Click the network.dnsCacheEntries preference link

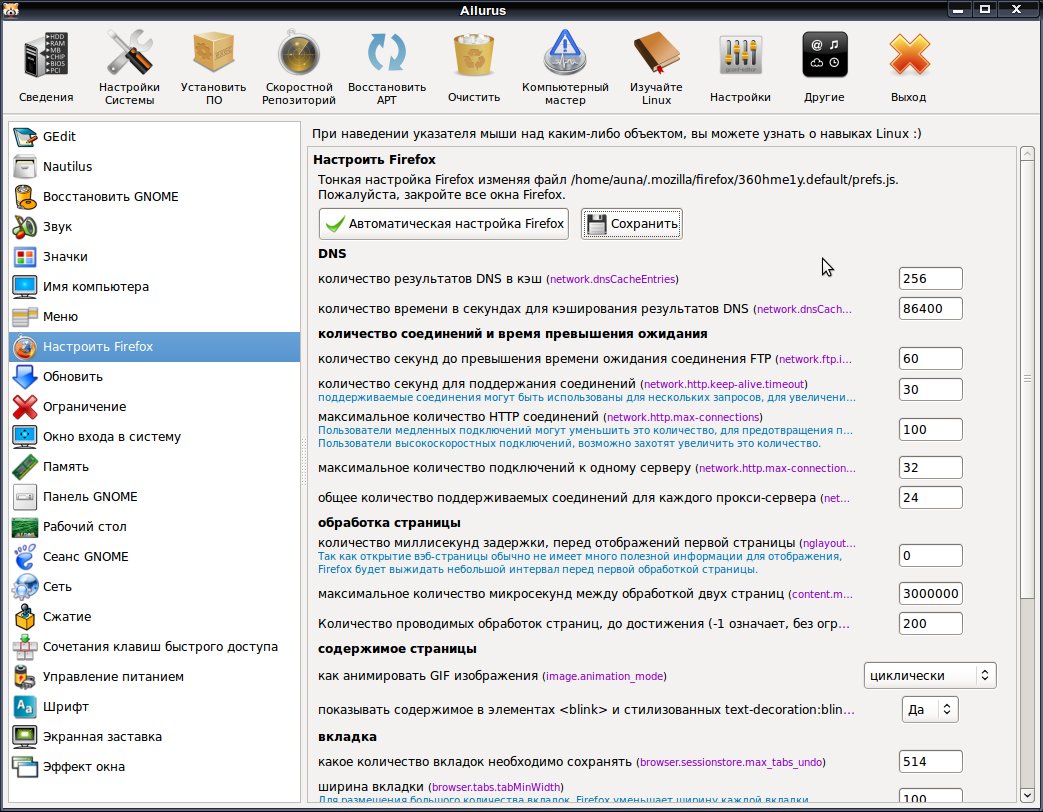pos(612,279)
